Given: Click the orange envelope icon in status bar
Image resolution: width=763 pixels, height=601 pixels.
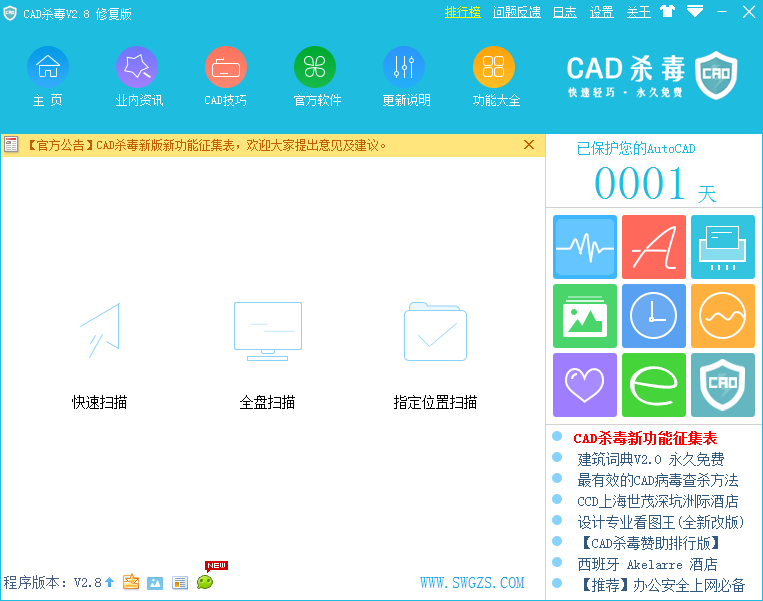Looking at the screenshot, I should 131,582.
